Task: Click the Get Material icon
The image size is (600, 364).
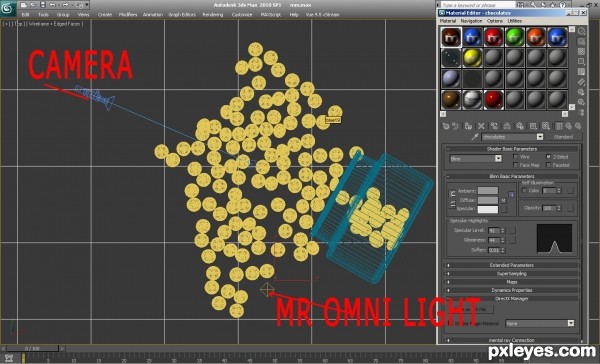Action: [x=446, y=126]
